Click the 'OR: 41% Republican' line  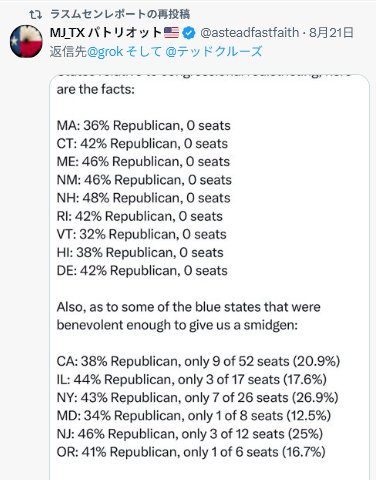191,452
